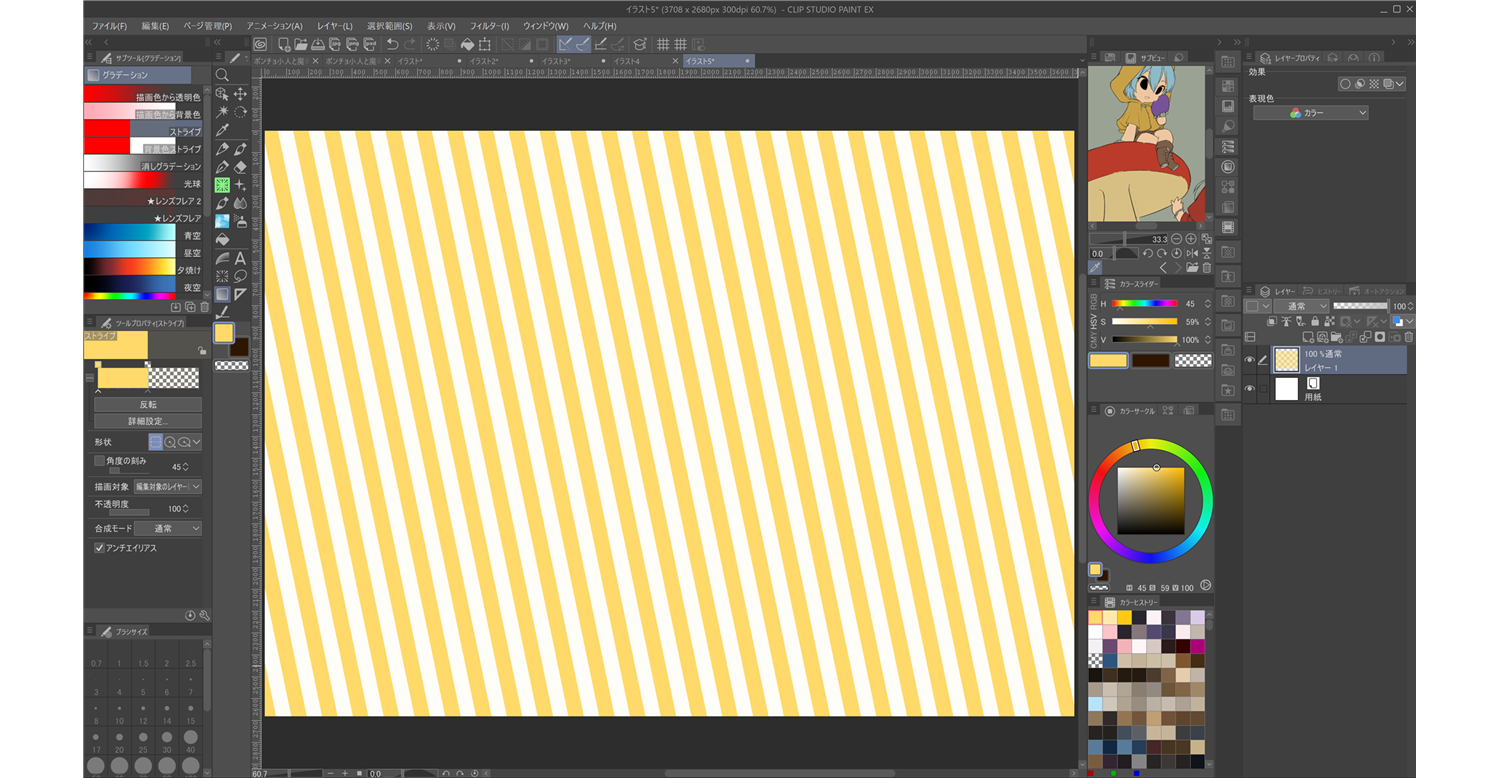Click the Fill paint bucket tool
The height and width of the screenshot is (778, 1500).
(x=222, y=239)
